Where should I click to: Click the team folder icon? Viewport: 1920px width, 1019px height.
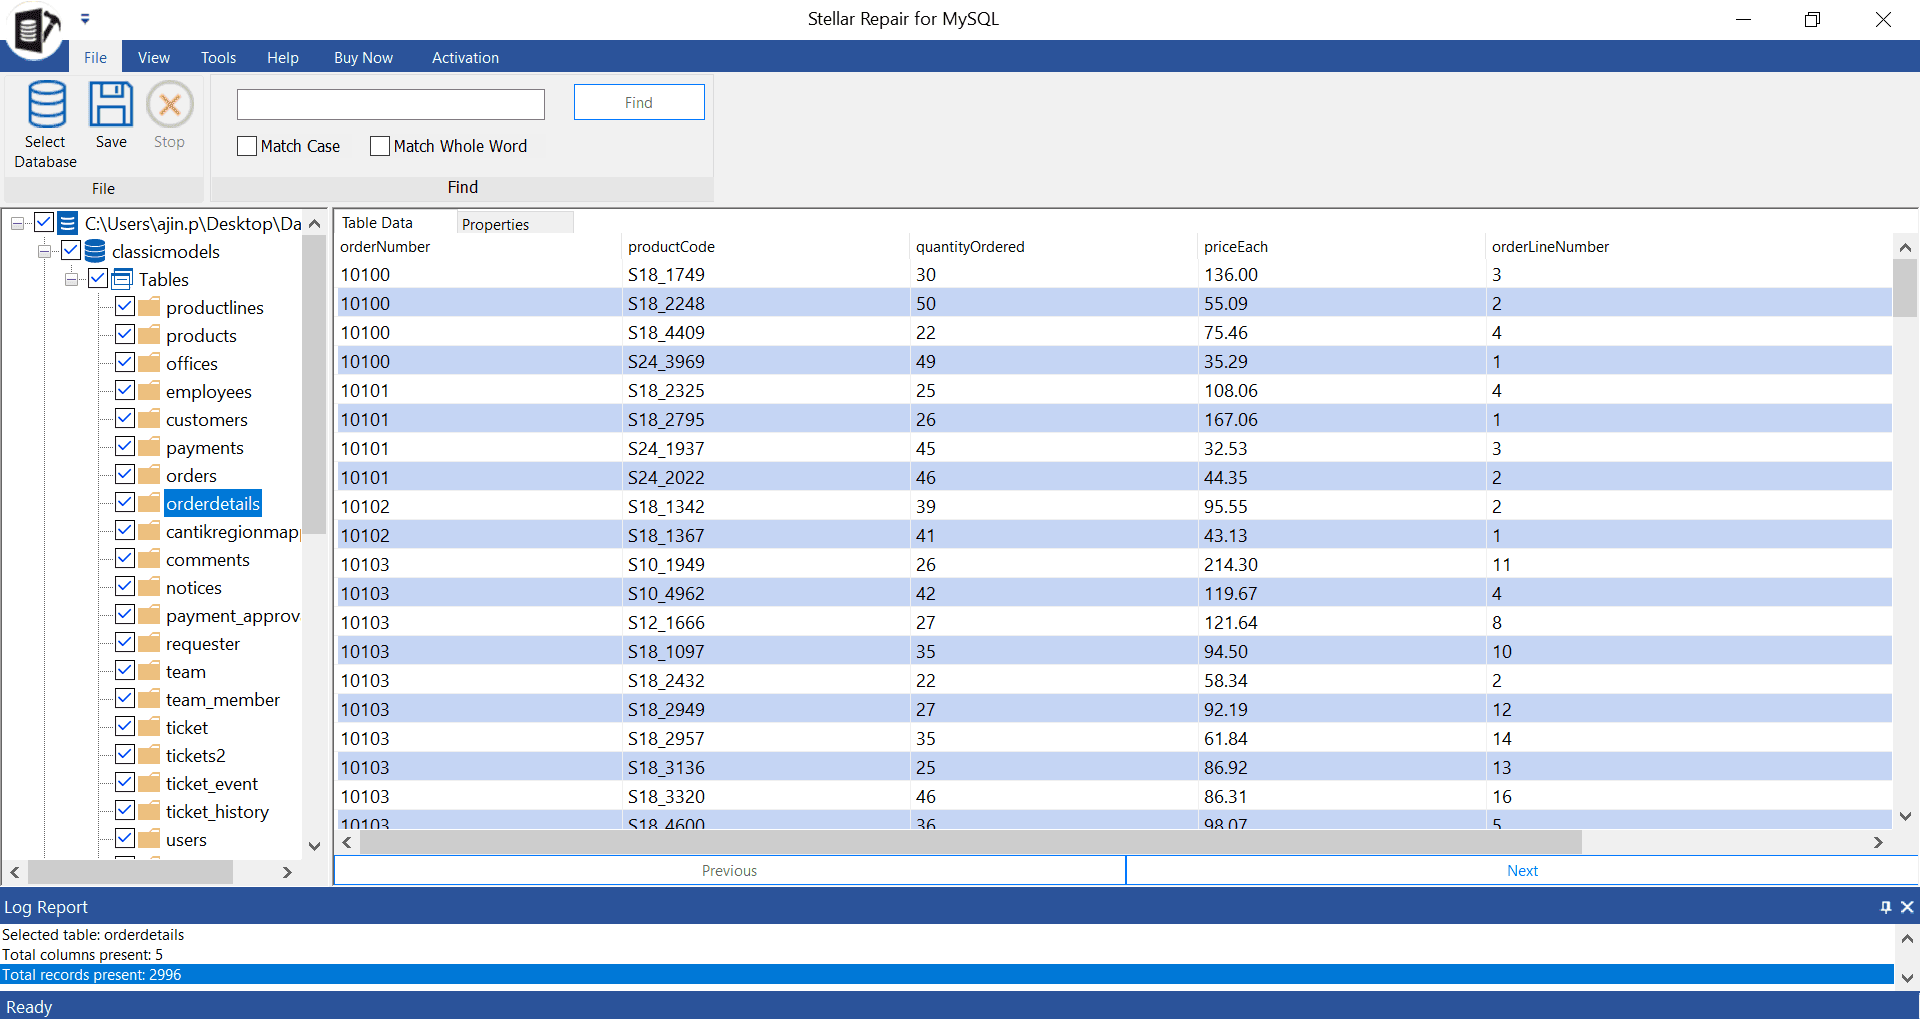click(149, 670)
